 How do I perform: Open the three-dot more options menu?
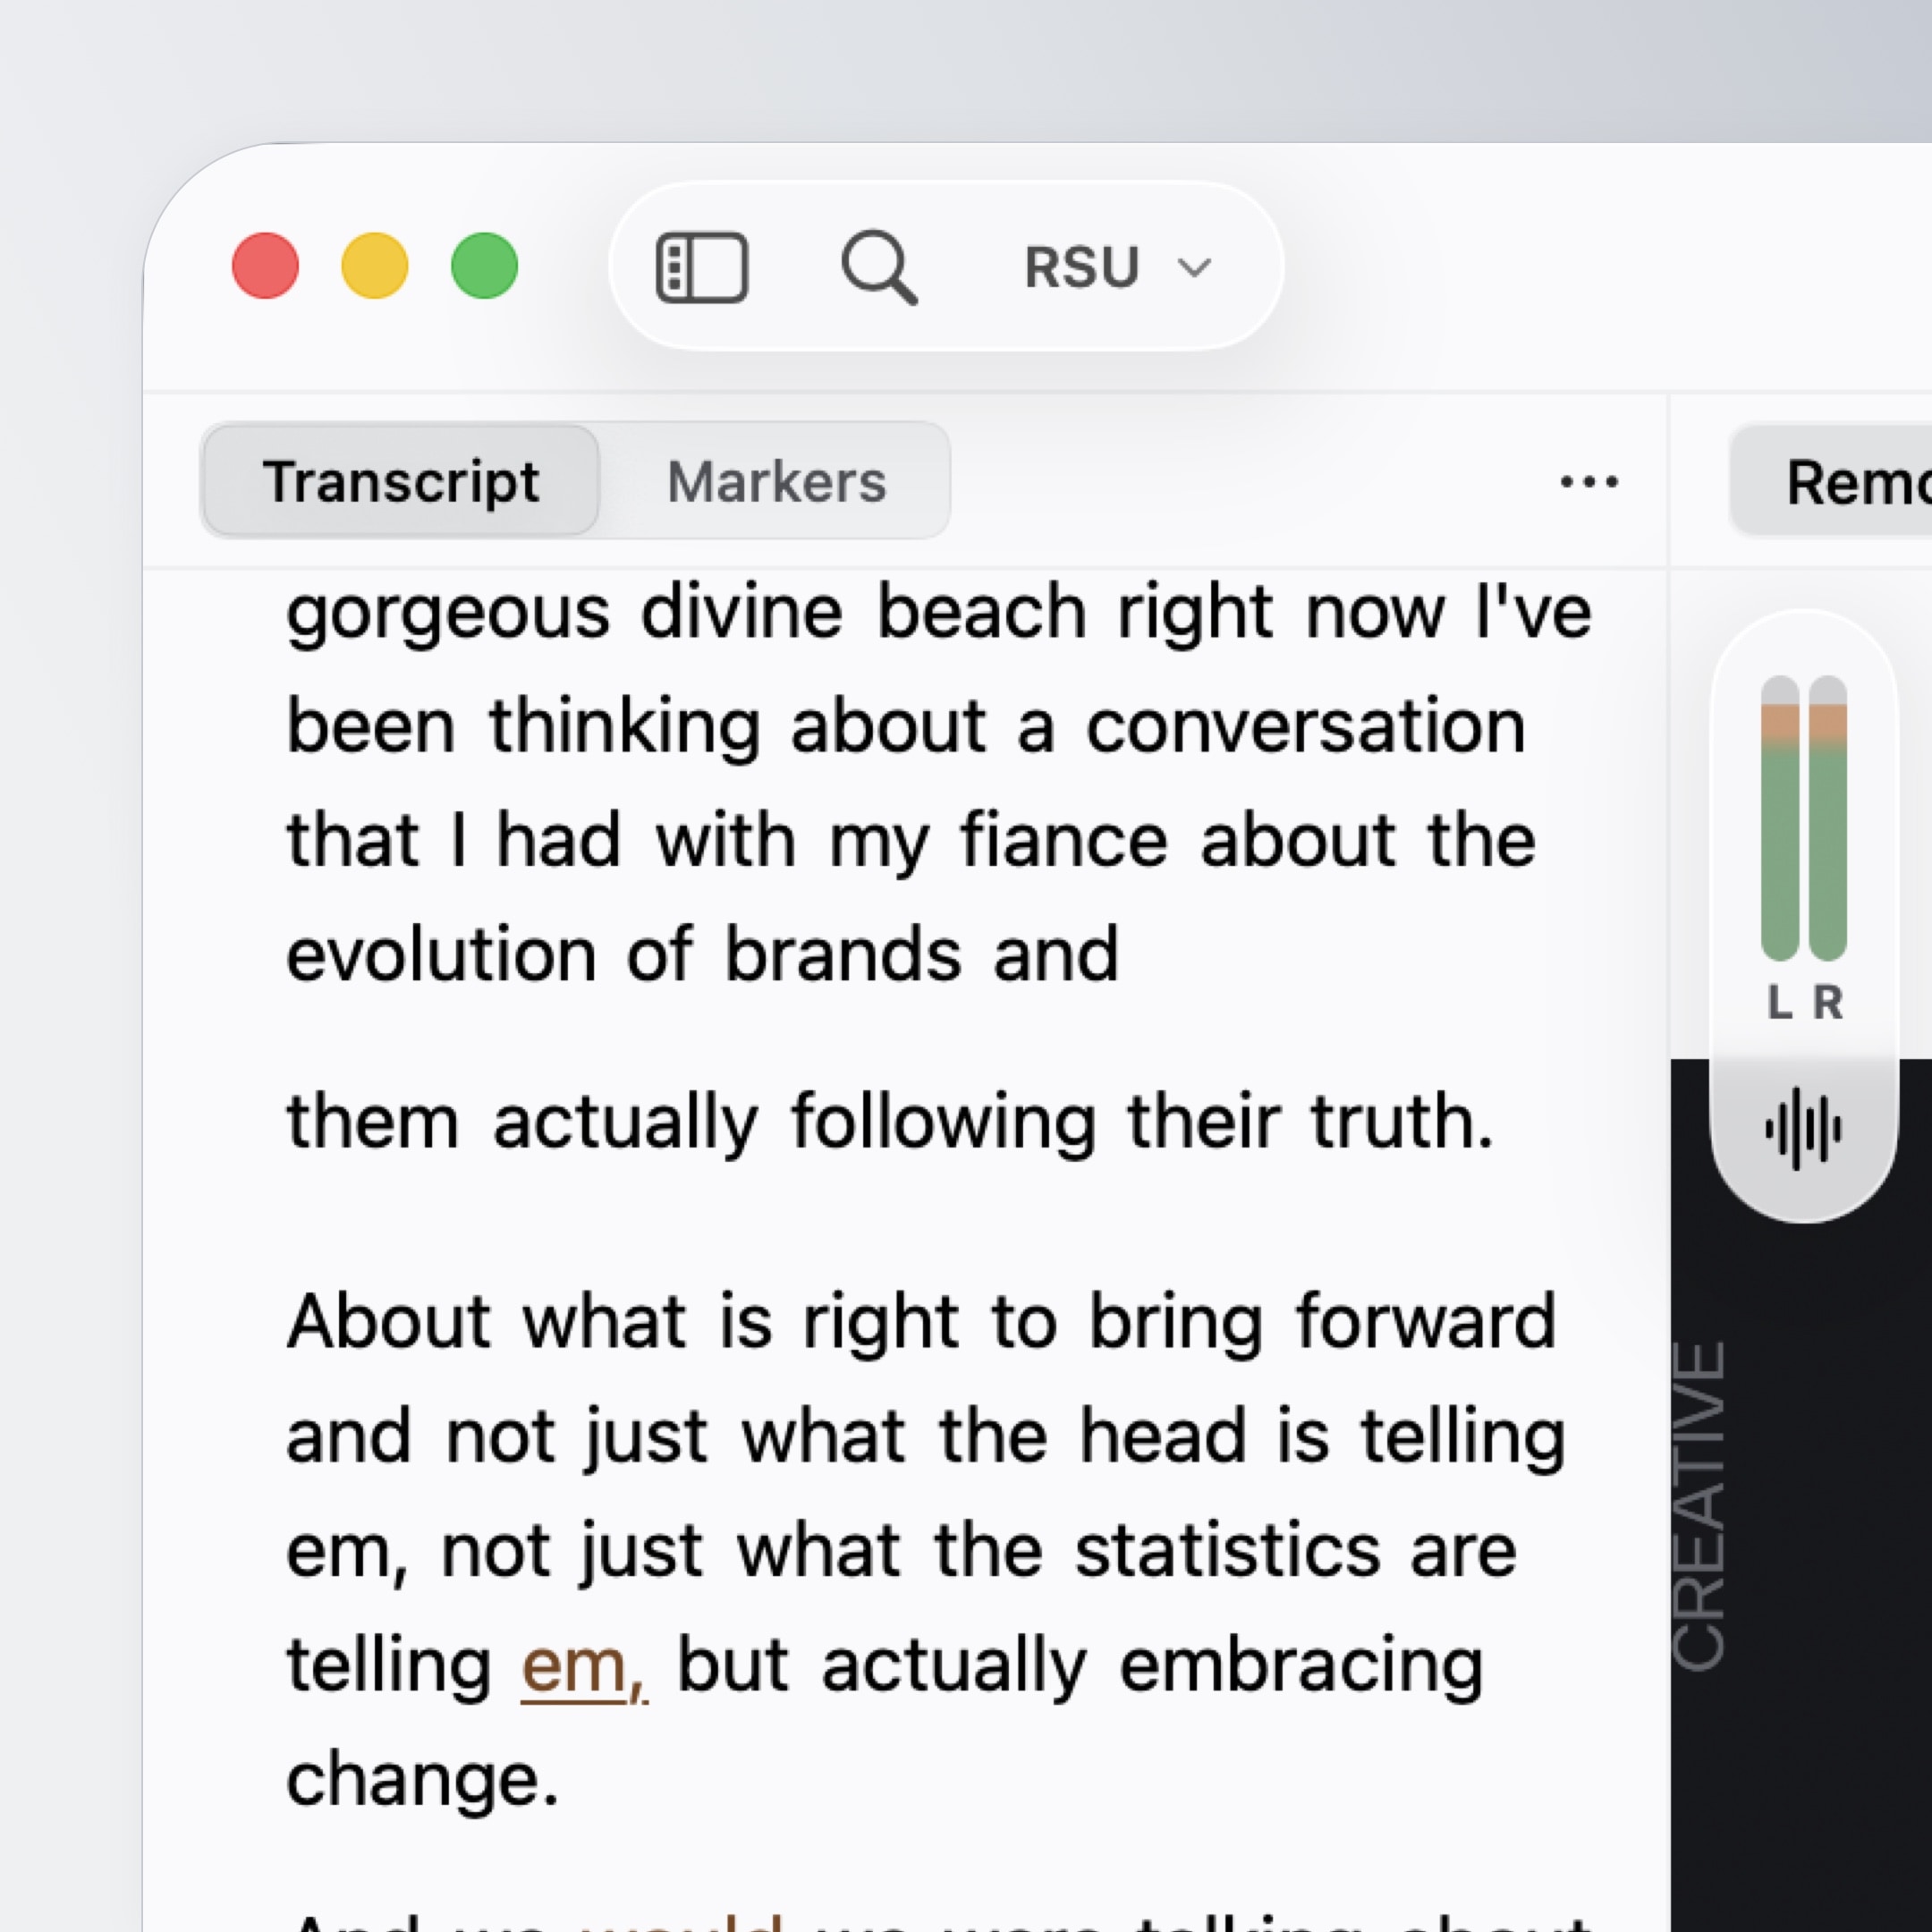tap(1589, 482)
